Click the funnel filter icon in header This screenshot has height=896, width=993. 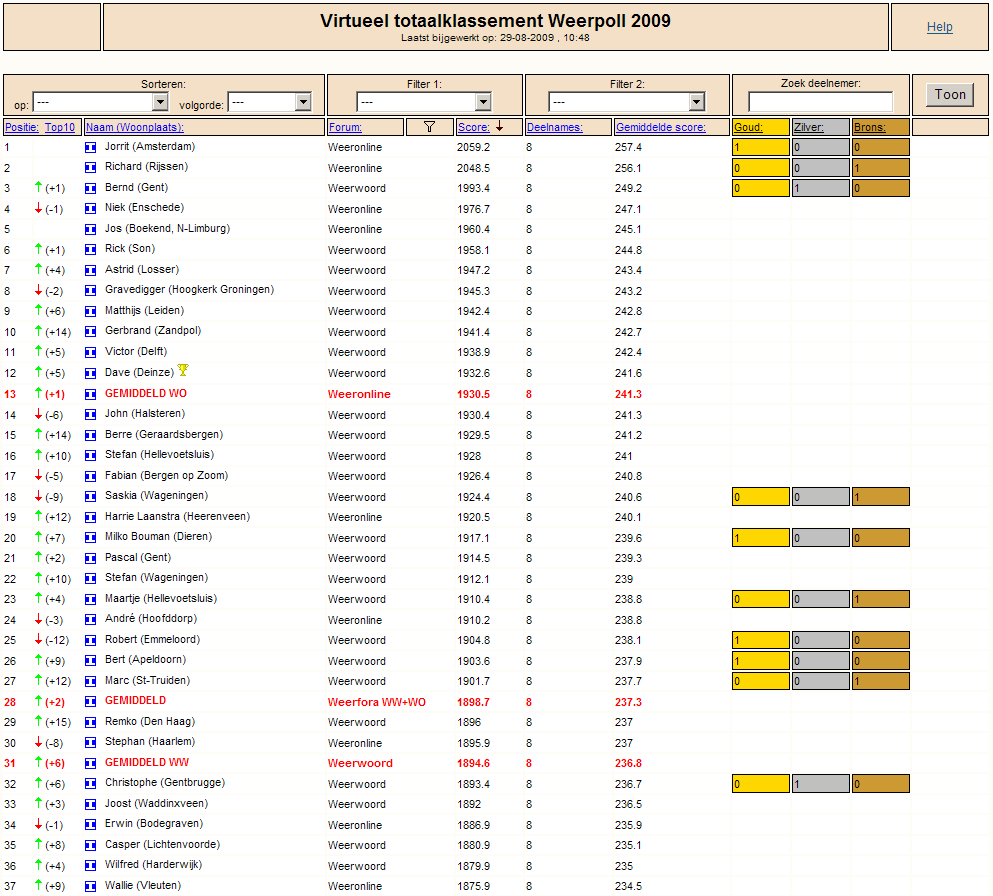[429, 127]
